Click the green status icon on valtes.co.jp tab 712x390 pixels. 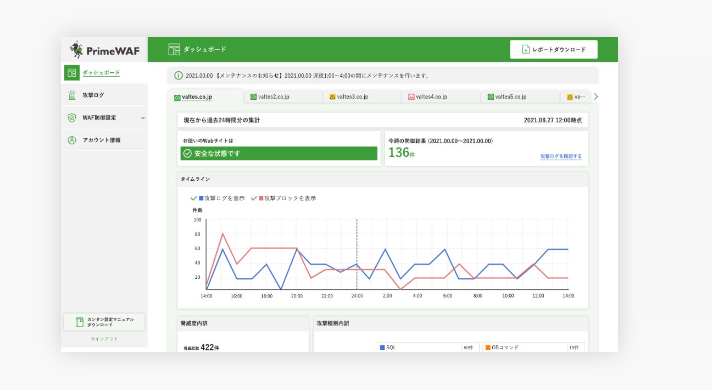(177, 98)
